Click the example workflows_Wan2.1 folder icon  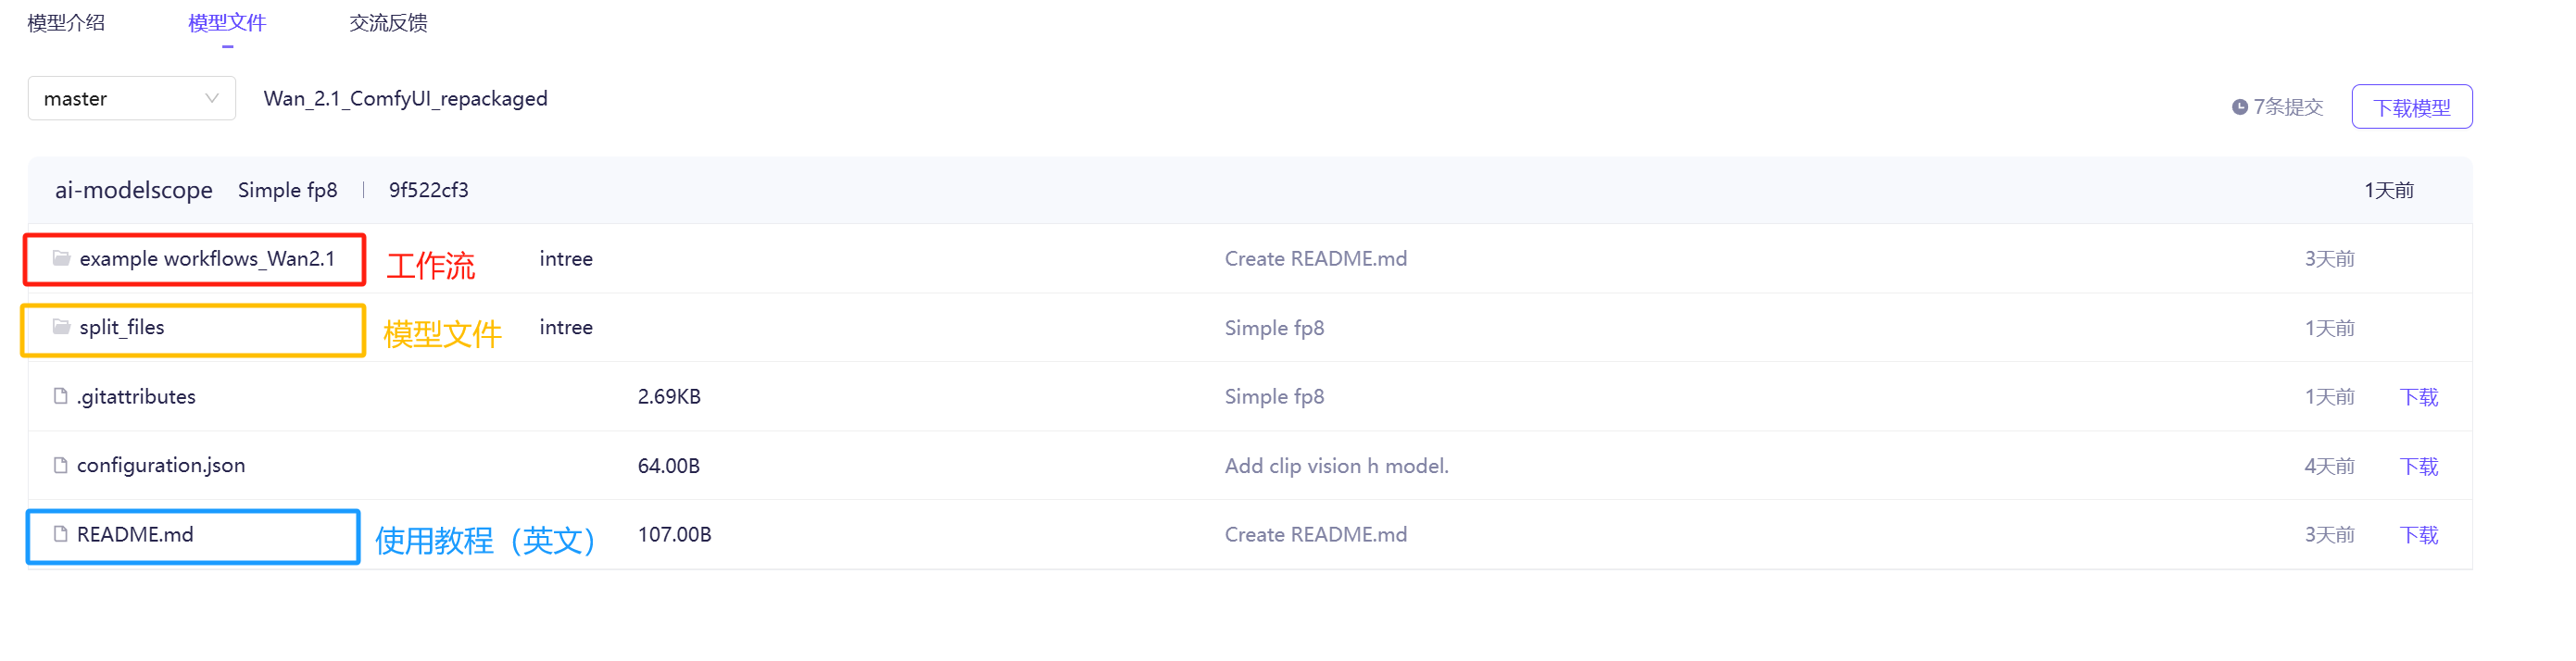[61, 259]
